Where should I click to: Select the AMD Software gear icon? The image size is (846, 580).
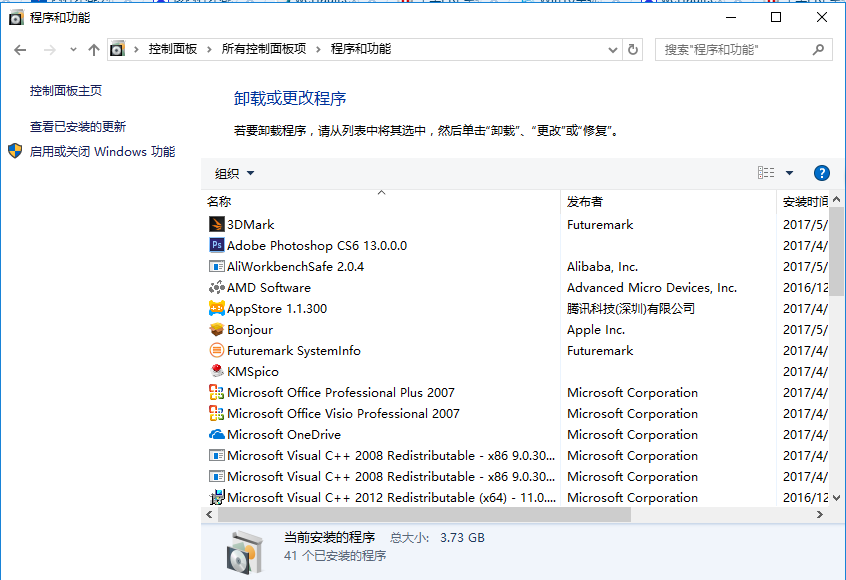pyautogui.click(x=216, y=287)
